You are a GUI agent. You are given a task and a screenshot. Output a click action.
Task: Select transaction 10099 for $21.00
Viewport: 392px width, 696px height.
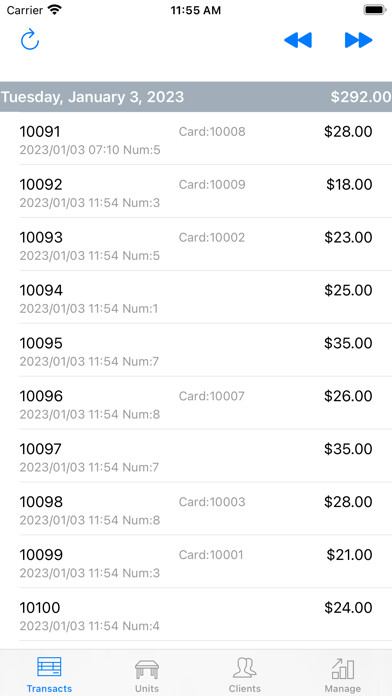pyautogui.click(x=196, y=561)
